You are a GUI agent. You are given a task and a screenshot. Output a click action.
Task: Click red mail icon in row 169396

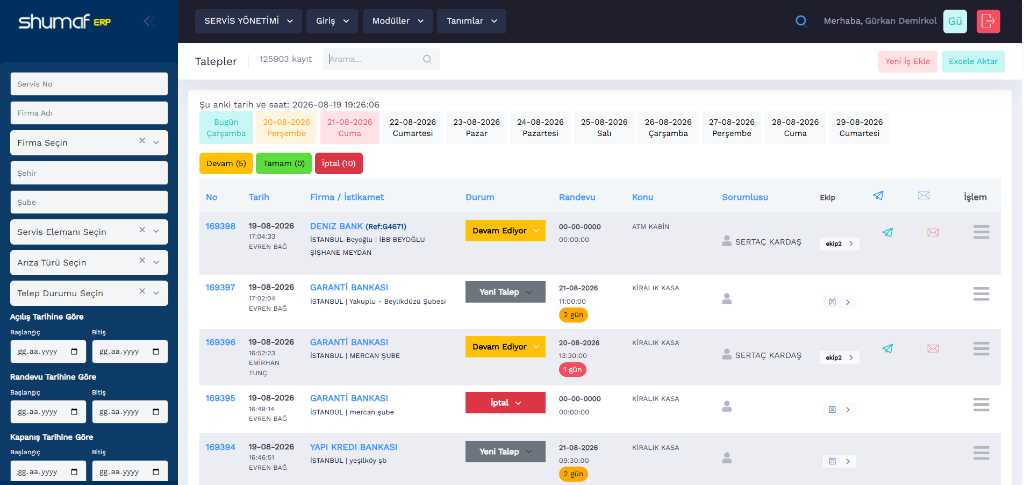click(x=933, y=349)
